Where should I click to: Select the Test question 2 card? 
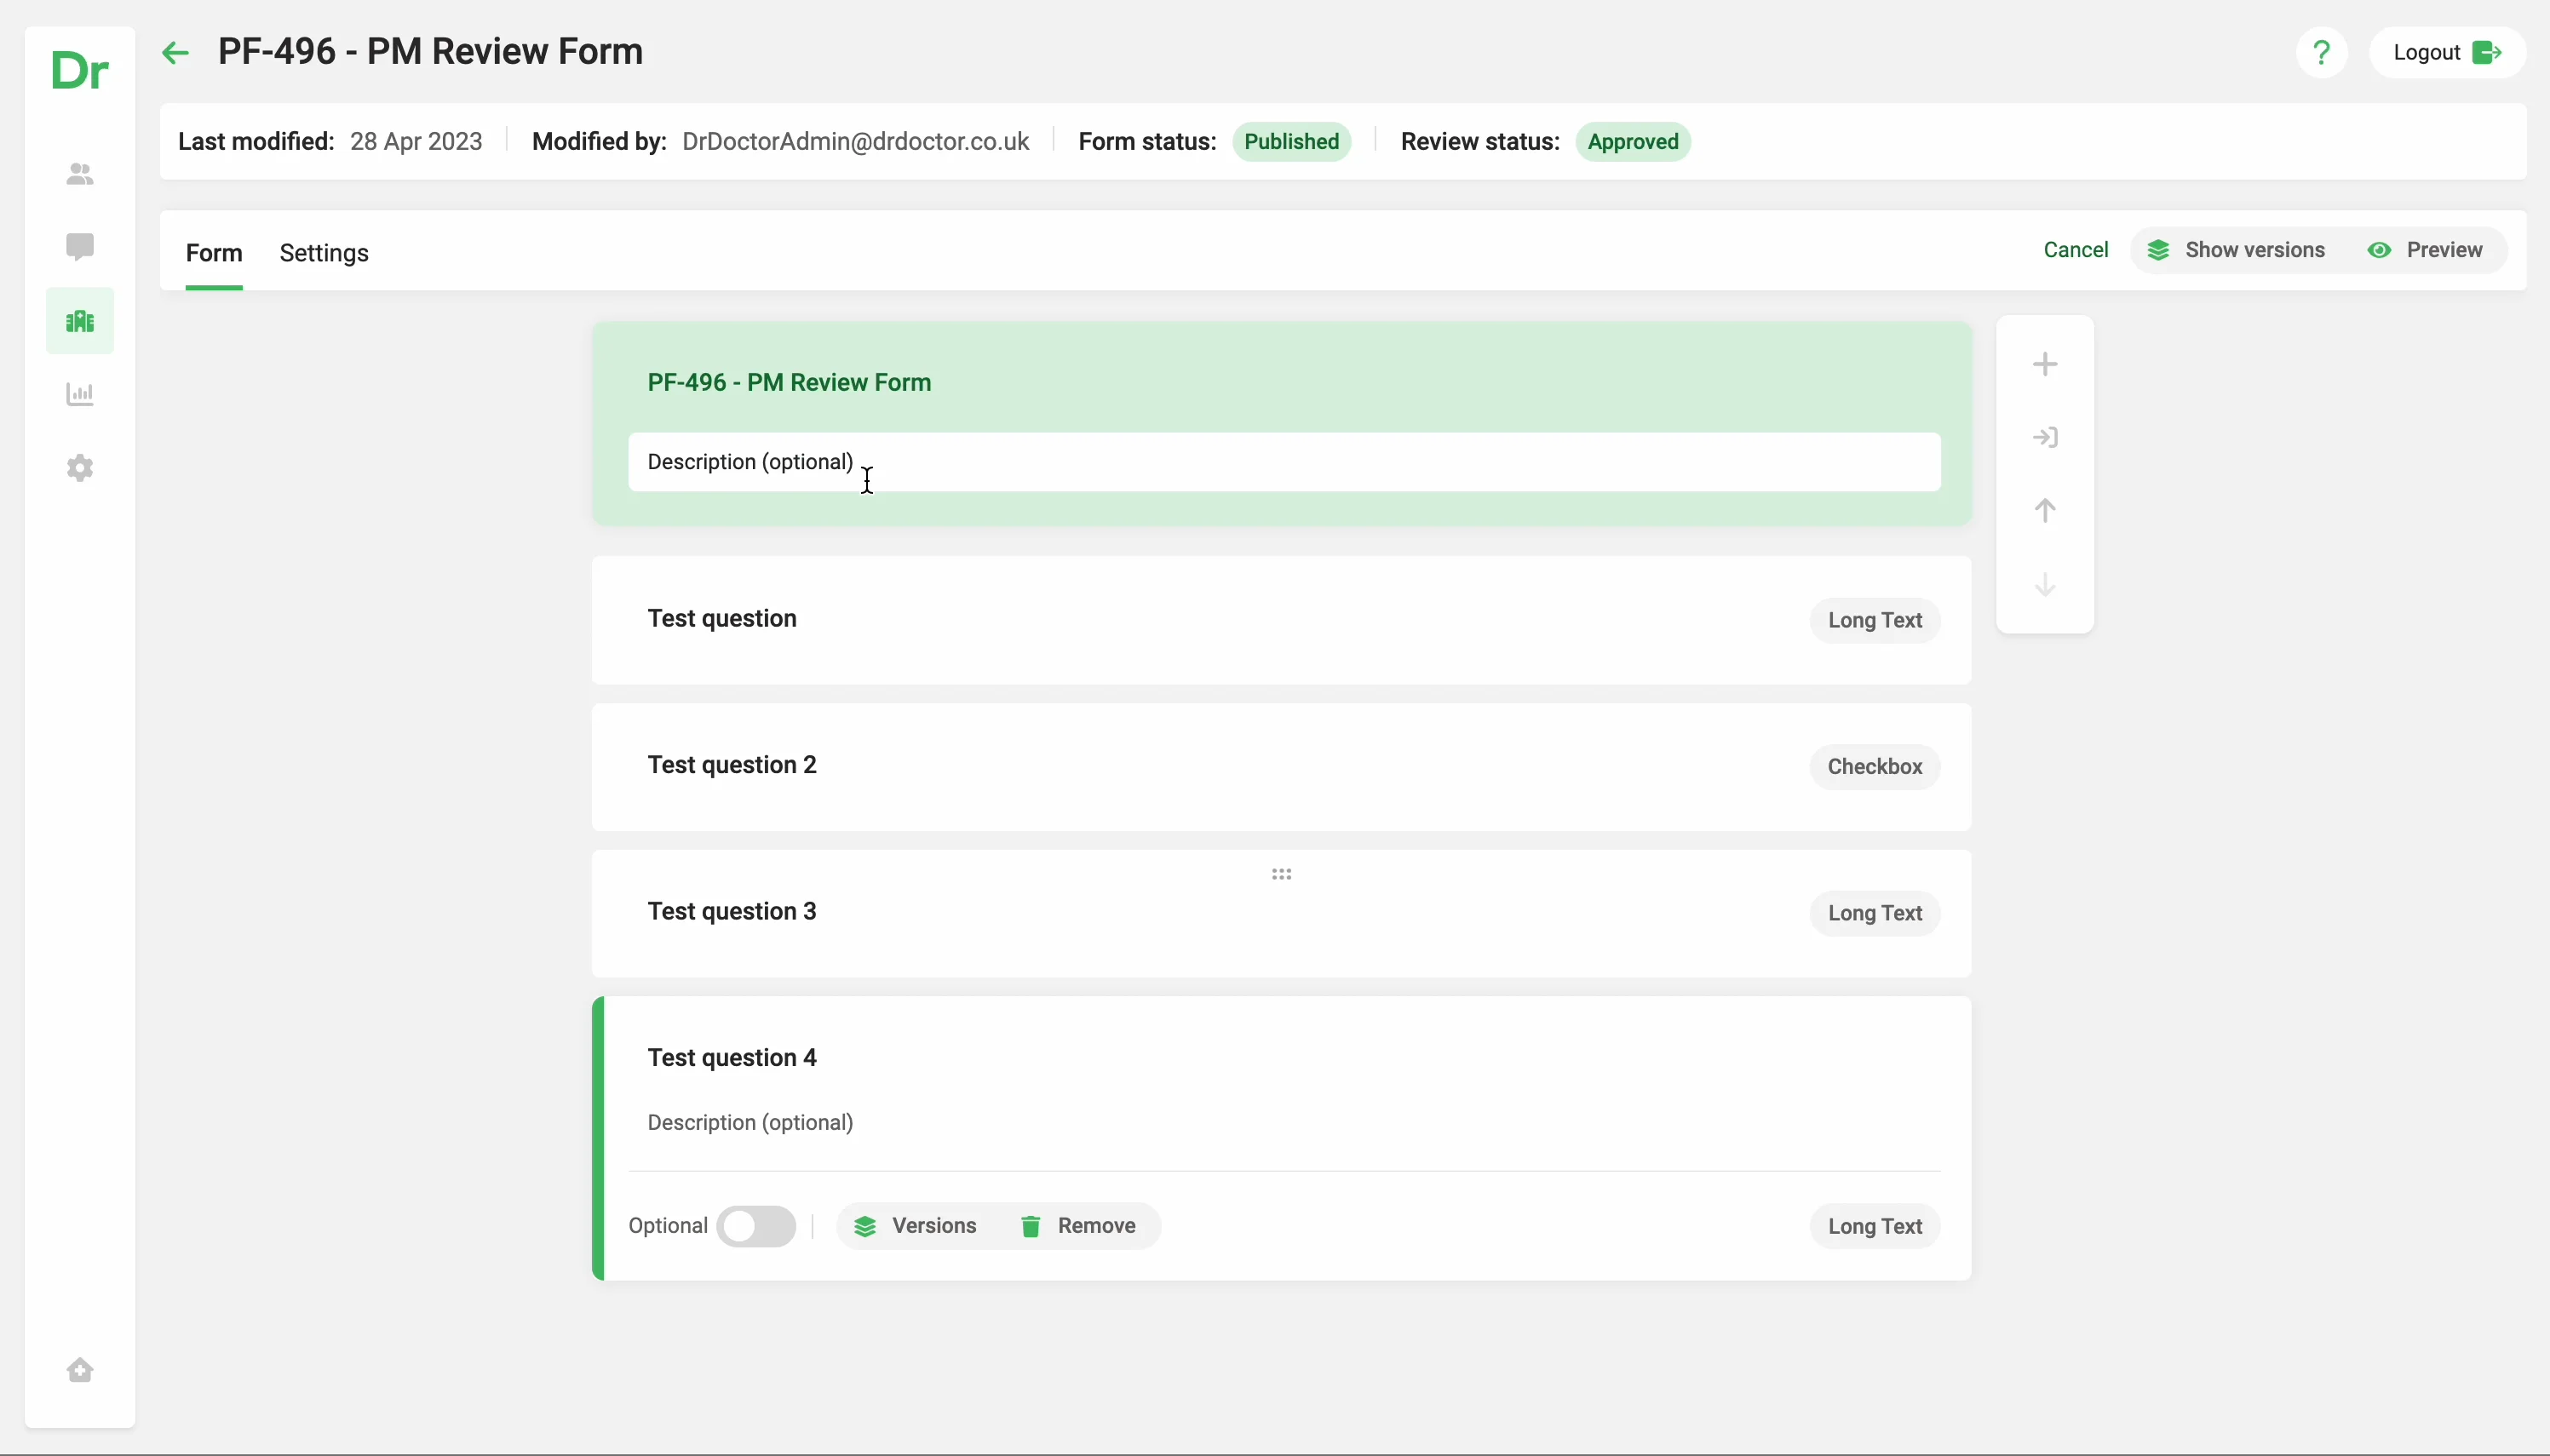[x=1281, y=767]
